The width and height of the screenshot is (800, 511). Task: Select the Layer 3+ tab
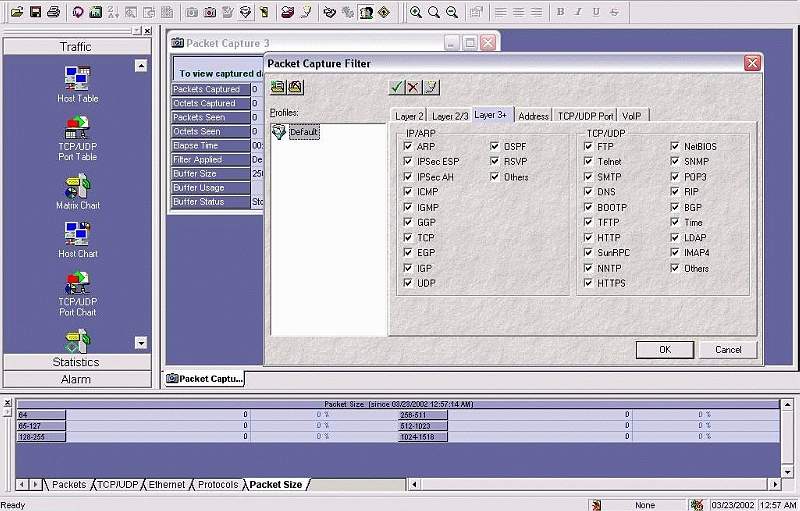pos(491,115)
